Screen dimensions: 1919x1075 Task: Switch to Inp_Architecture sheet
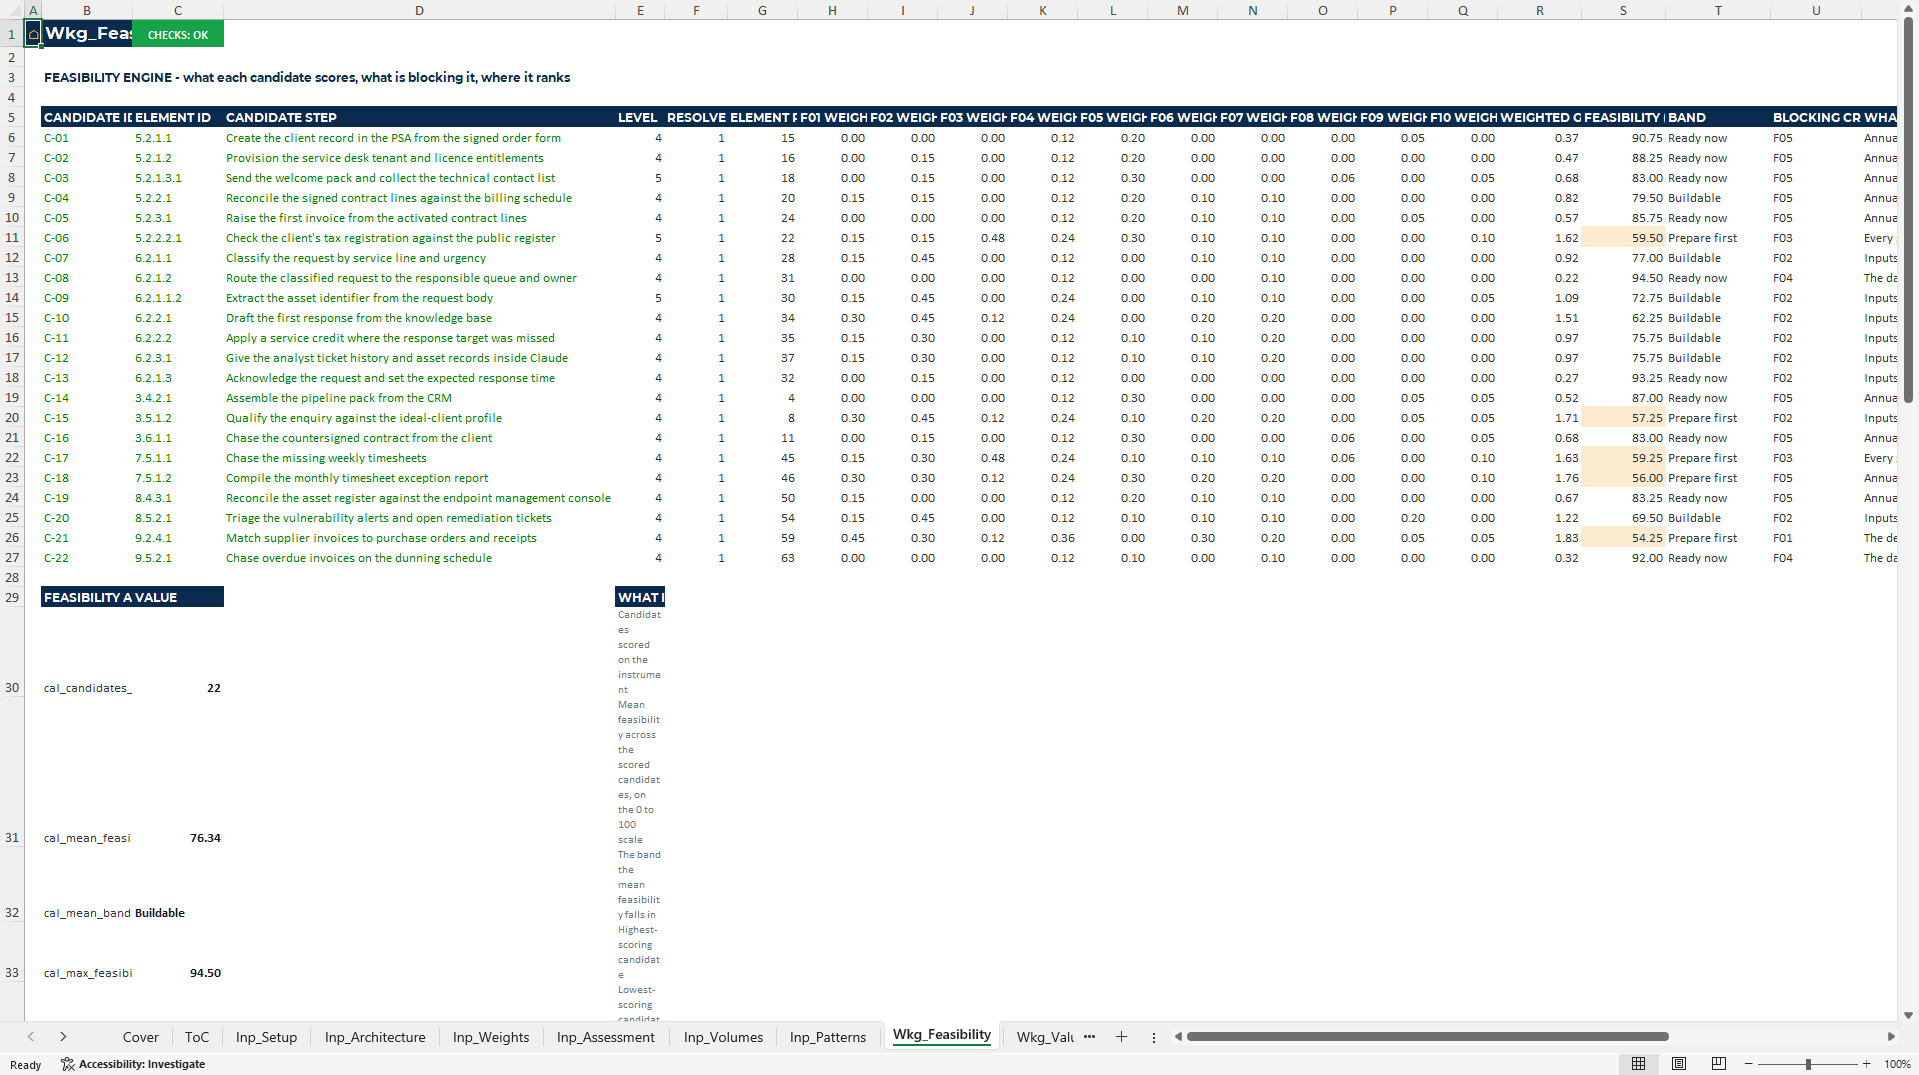click(375, 1037)
